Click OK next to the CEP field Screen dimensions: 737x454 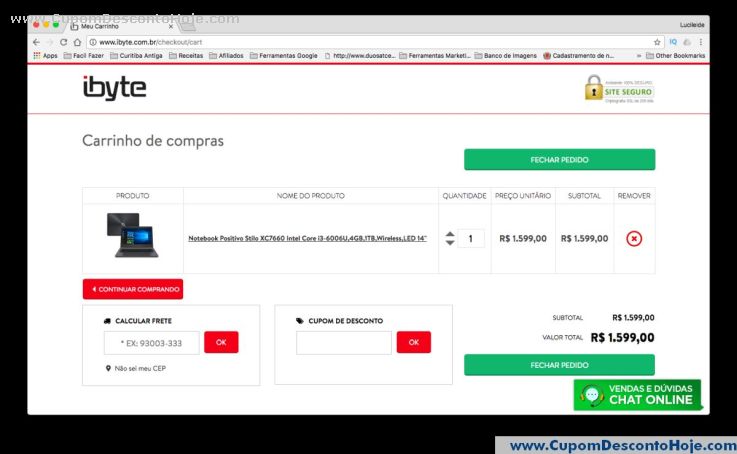221,342
